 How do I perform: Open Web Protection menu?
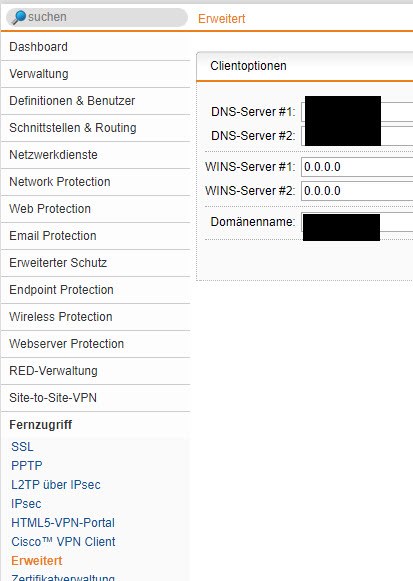point(96,209)
